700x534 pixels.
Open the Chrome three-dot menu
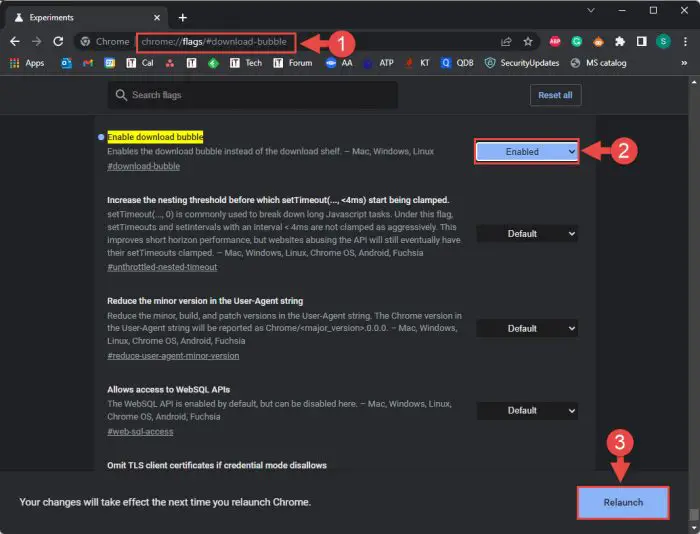[x=685, y=42]
